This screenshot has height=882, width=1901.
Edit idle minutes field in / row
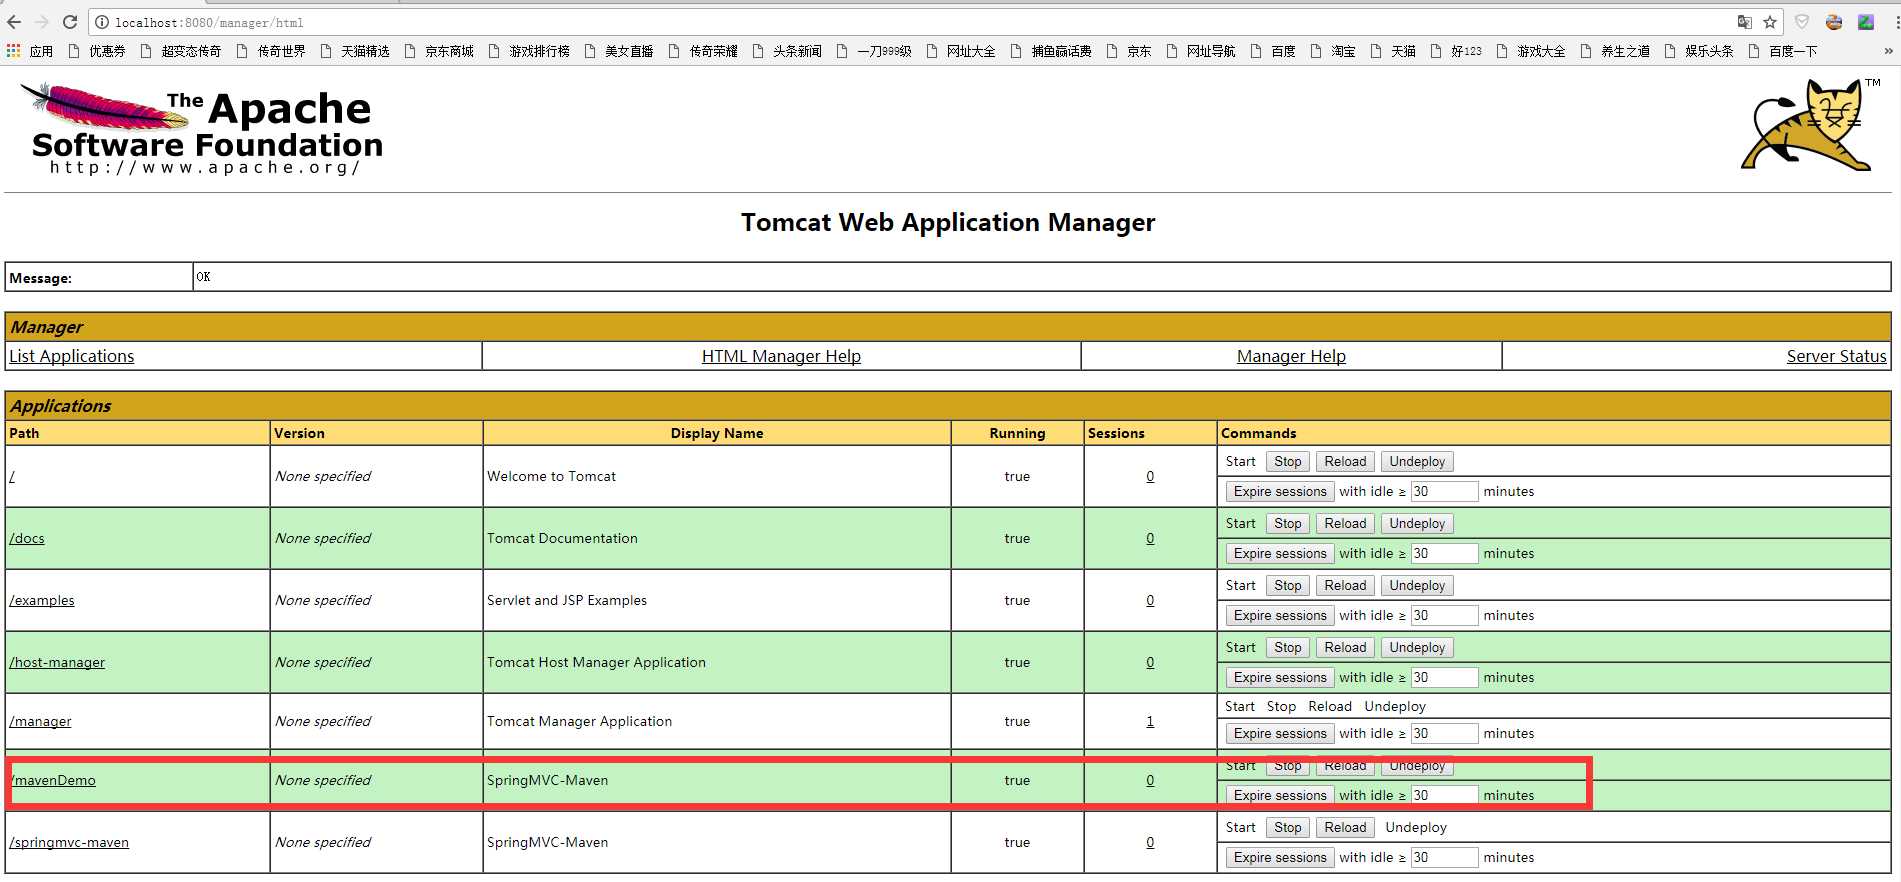[x=1444, y=491]
